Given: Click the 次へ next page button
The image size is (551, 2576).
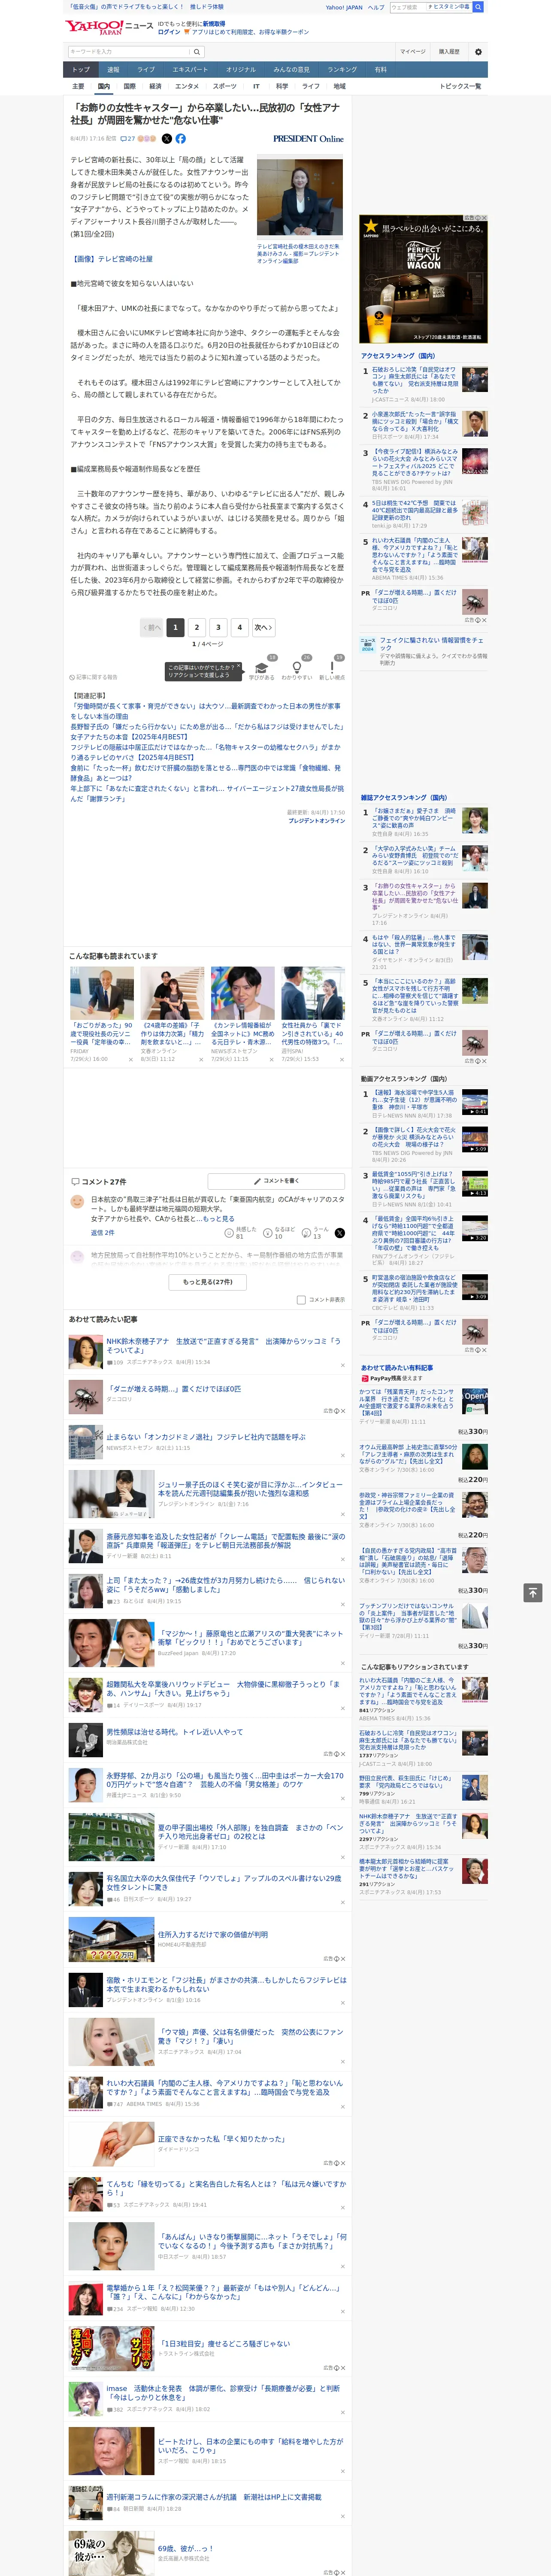Looking at the screenshot, I should click(x=263, y=628).
